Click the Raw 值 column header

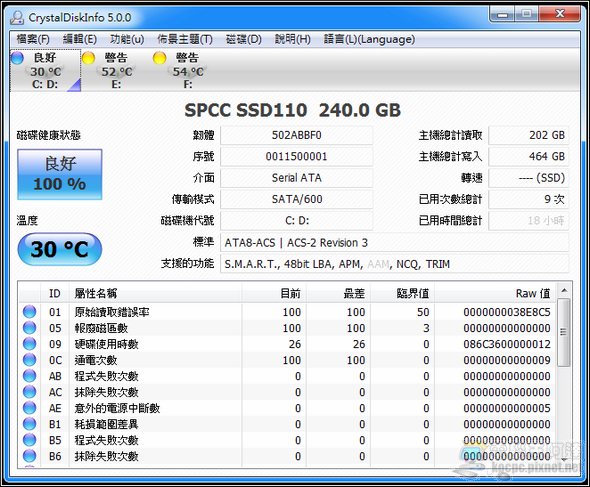[495, 293]
